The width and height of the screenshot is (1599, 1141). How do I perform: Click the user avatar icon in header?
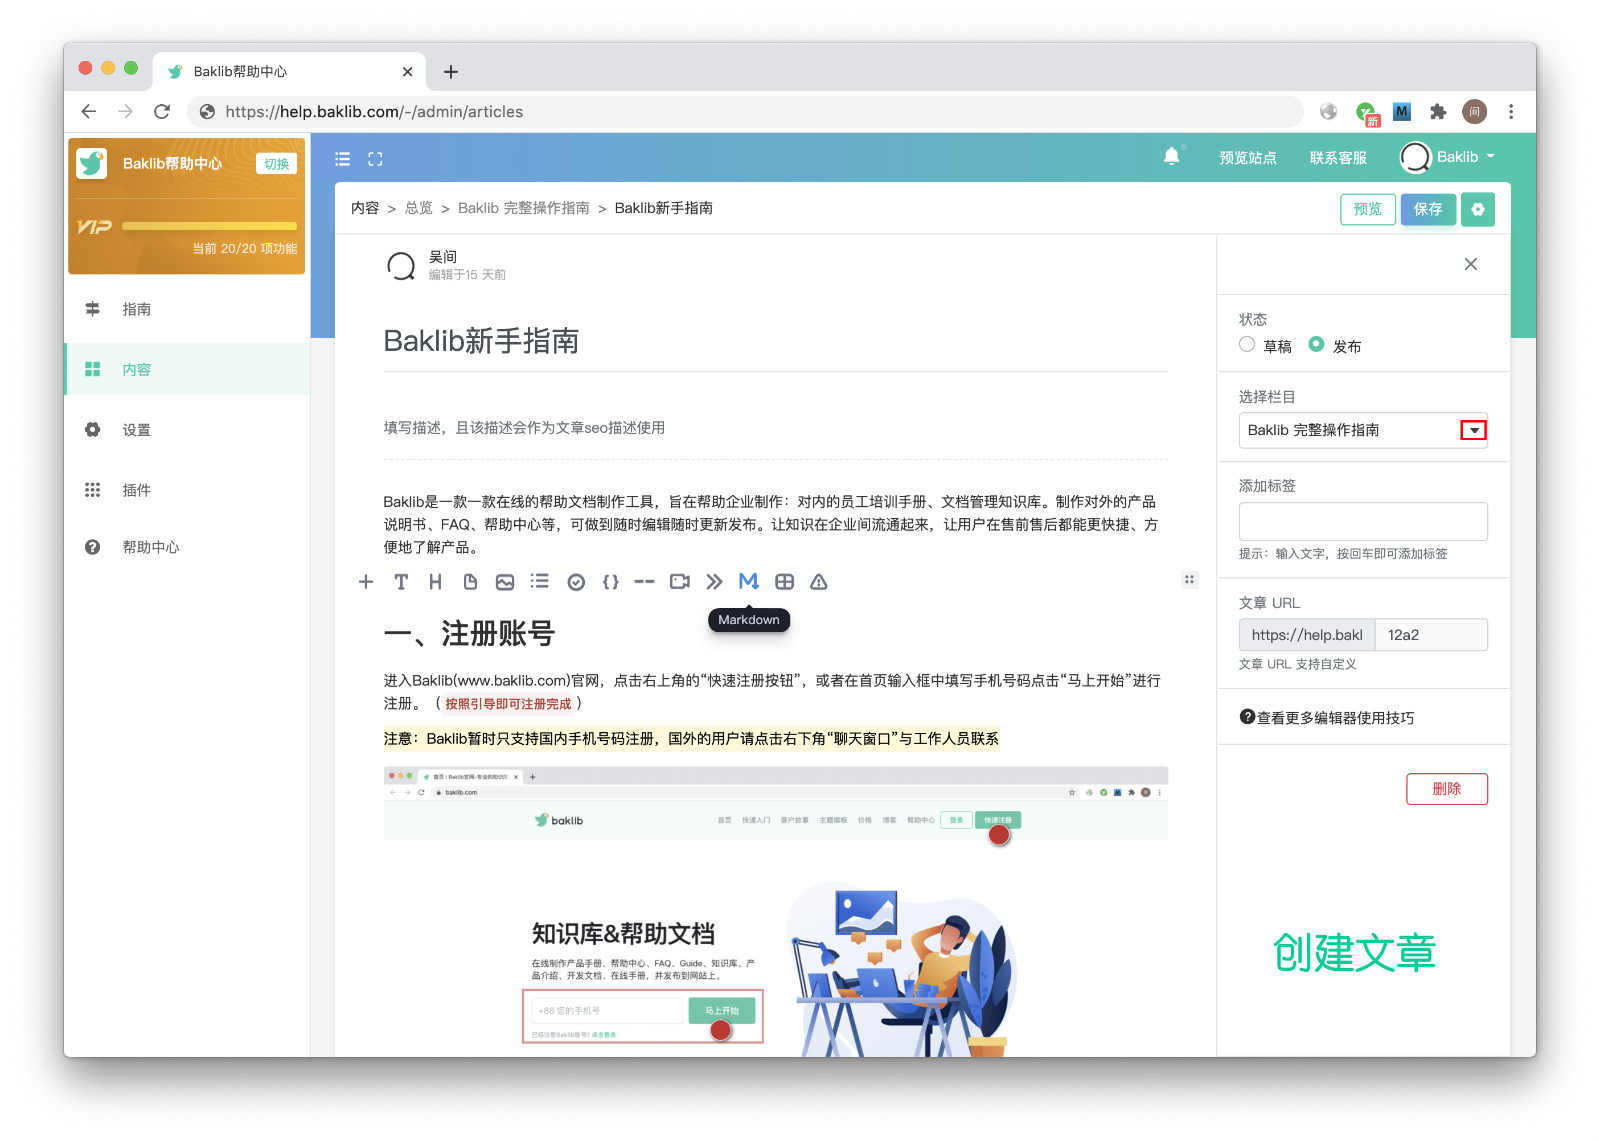click(1415, 157)
